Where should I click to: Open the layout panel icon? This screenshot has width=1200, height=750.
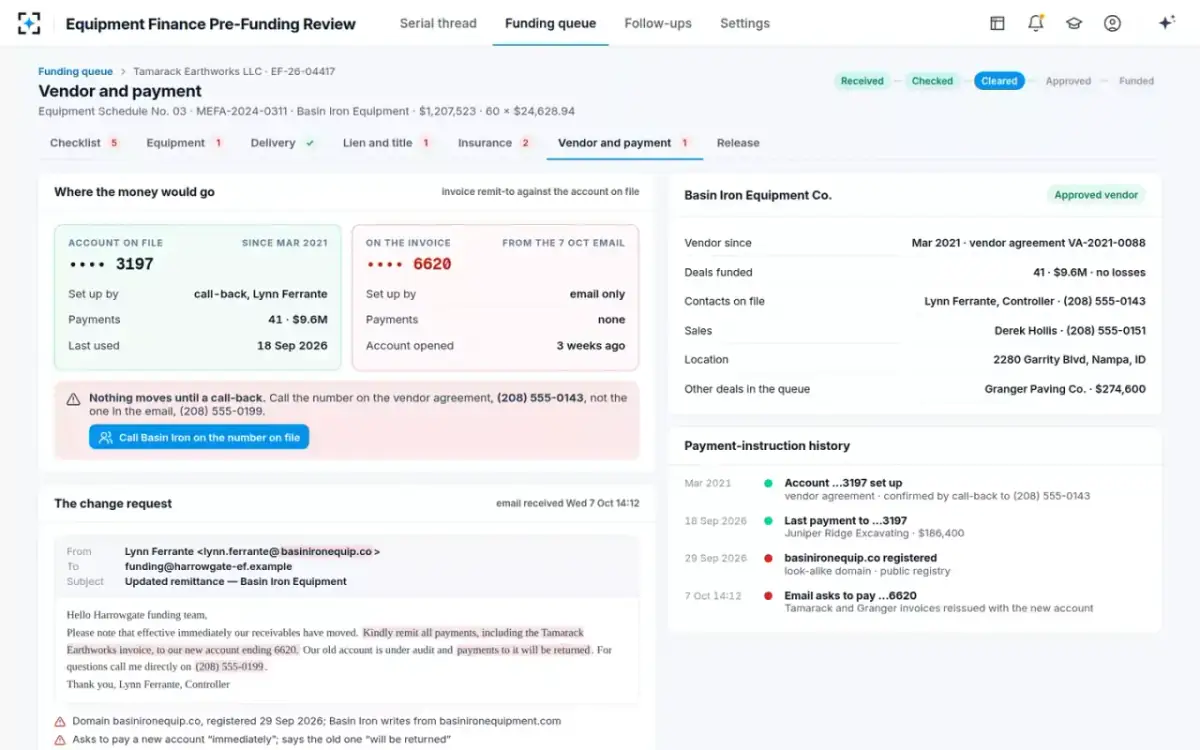(x=997, y=23)
